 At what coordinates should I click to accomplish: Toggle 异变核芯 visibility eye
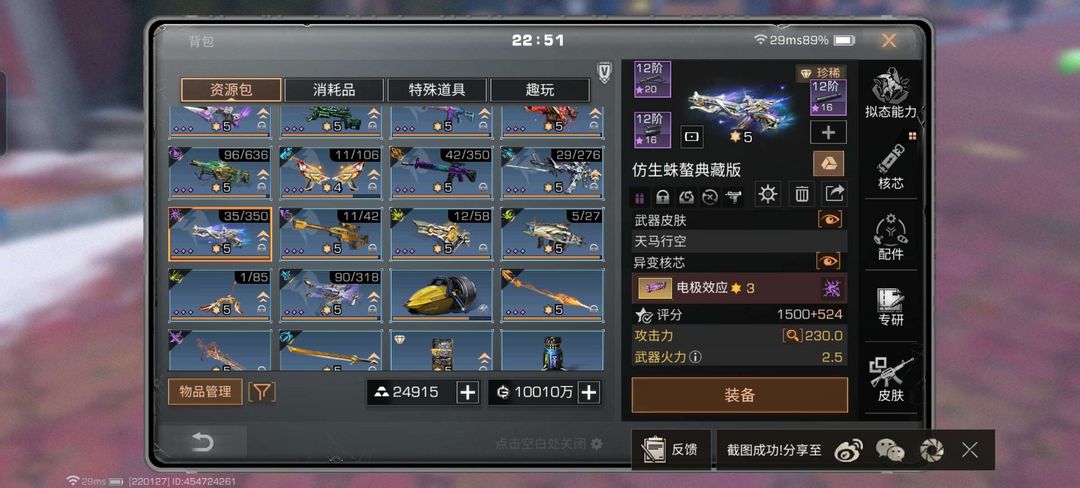[x=829, y=261]
